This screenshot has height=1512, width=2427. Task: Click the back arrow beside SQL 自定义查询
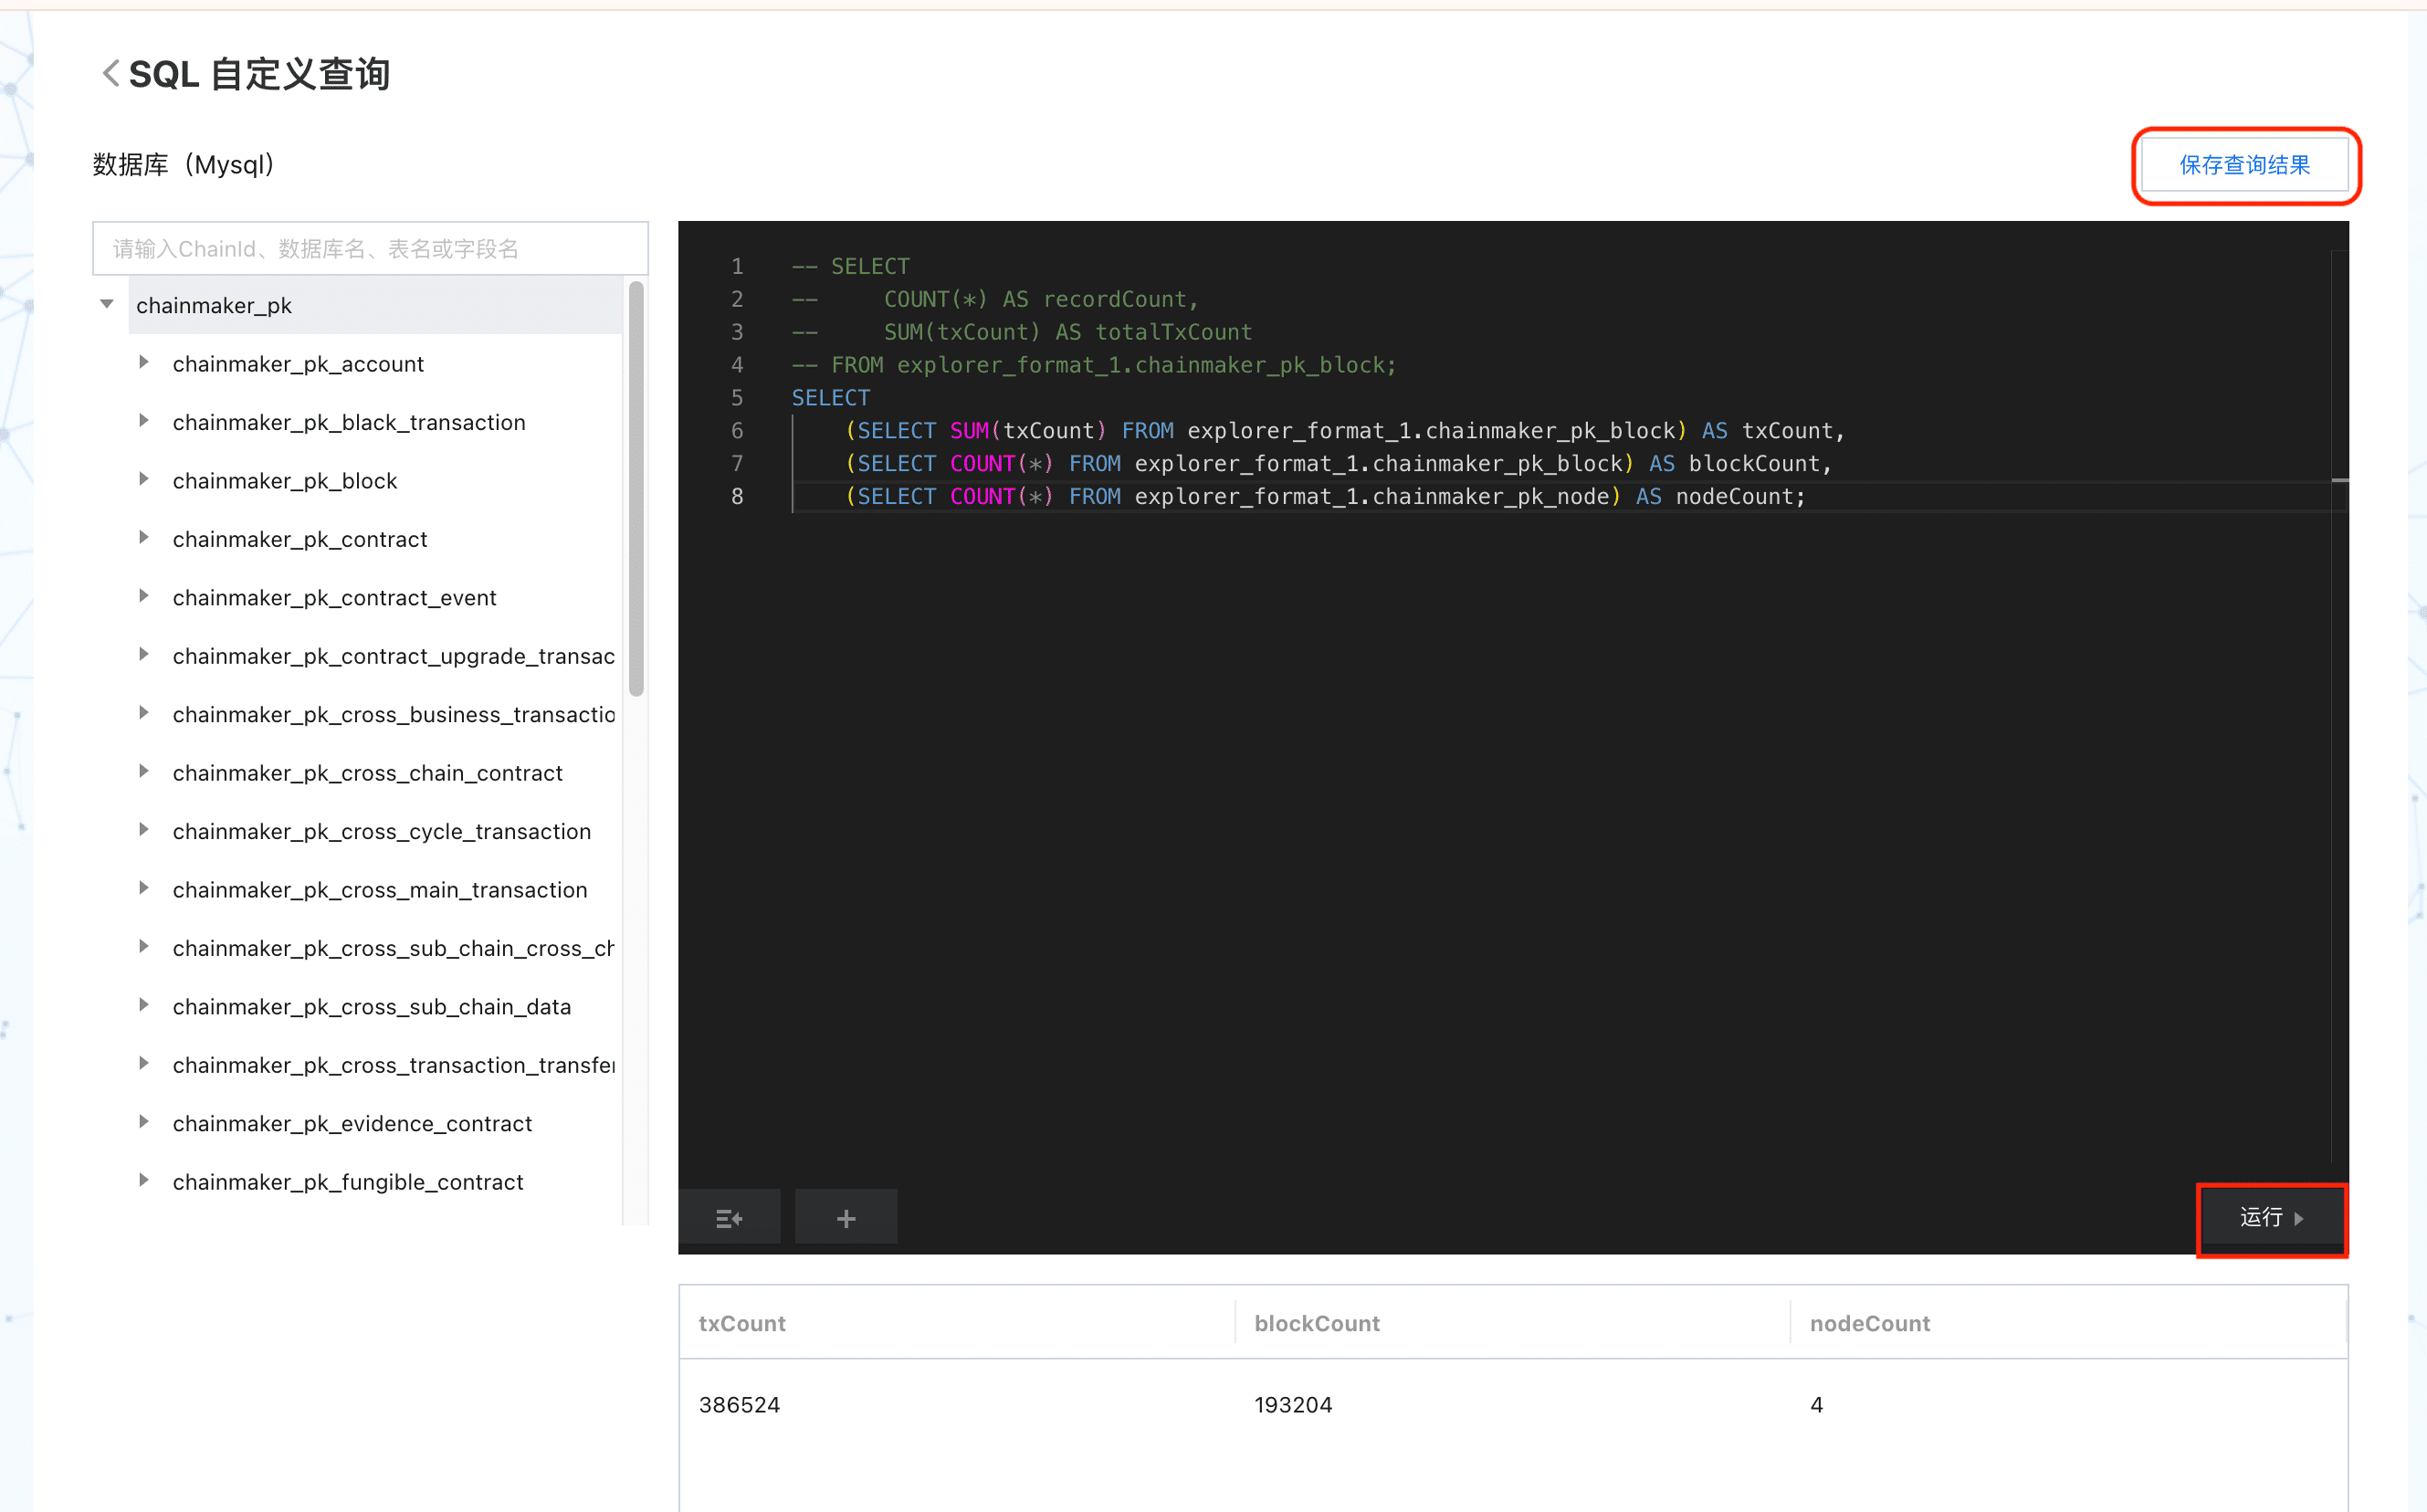[x=110, y=73]
